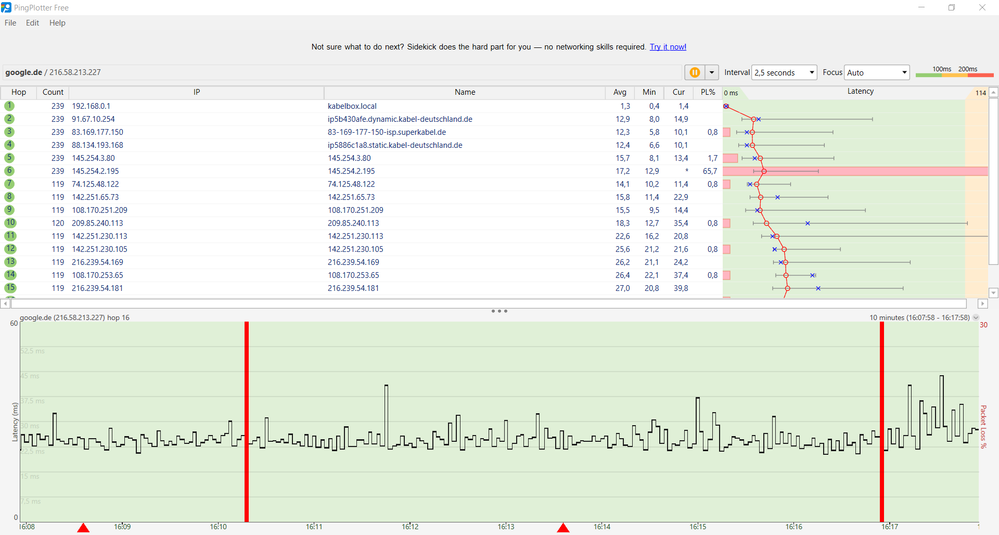The height and width of the screenshot is (535, 999).
Task: Sort by the Cur column header
Action: [679, 92]
